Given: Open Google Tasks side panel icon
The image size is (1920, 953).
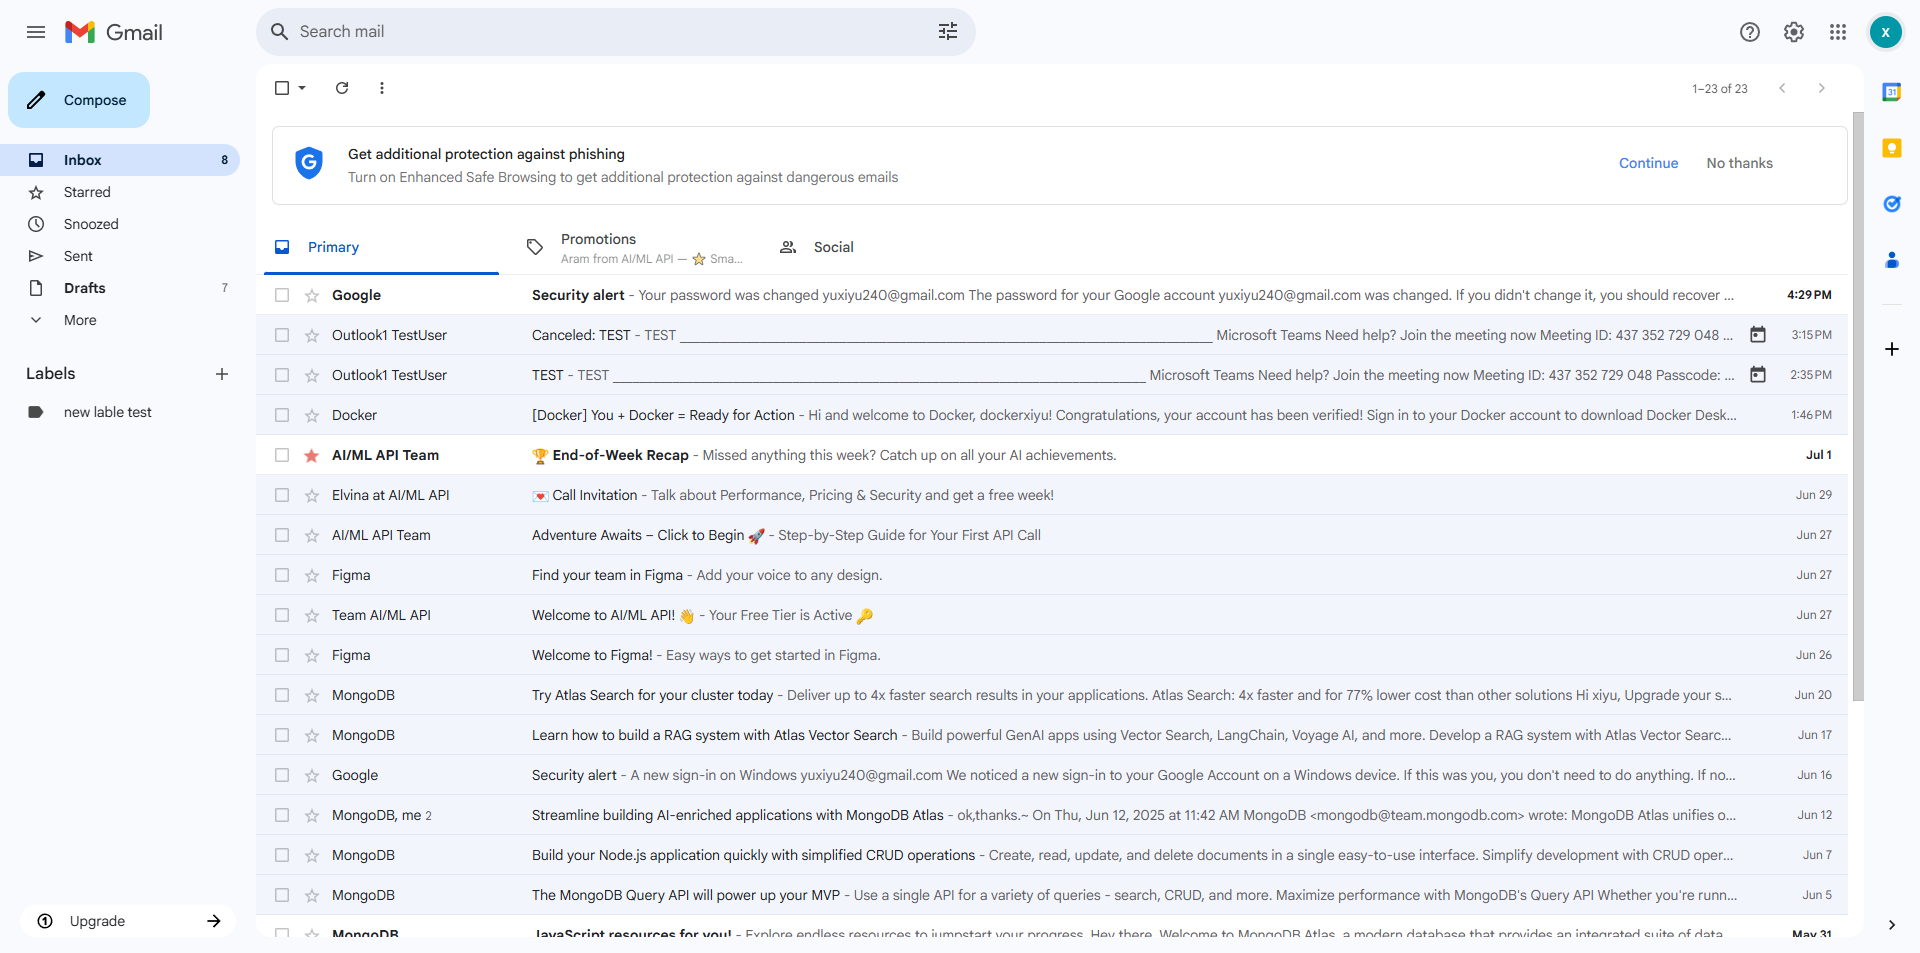Looking at the screenshot, I should click(x=1891, y=204).
